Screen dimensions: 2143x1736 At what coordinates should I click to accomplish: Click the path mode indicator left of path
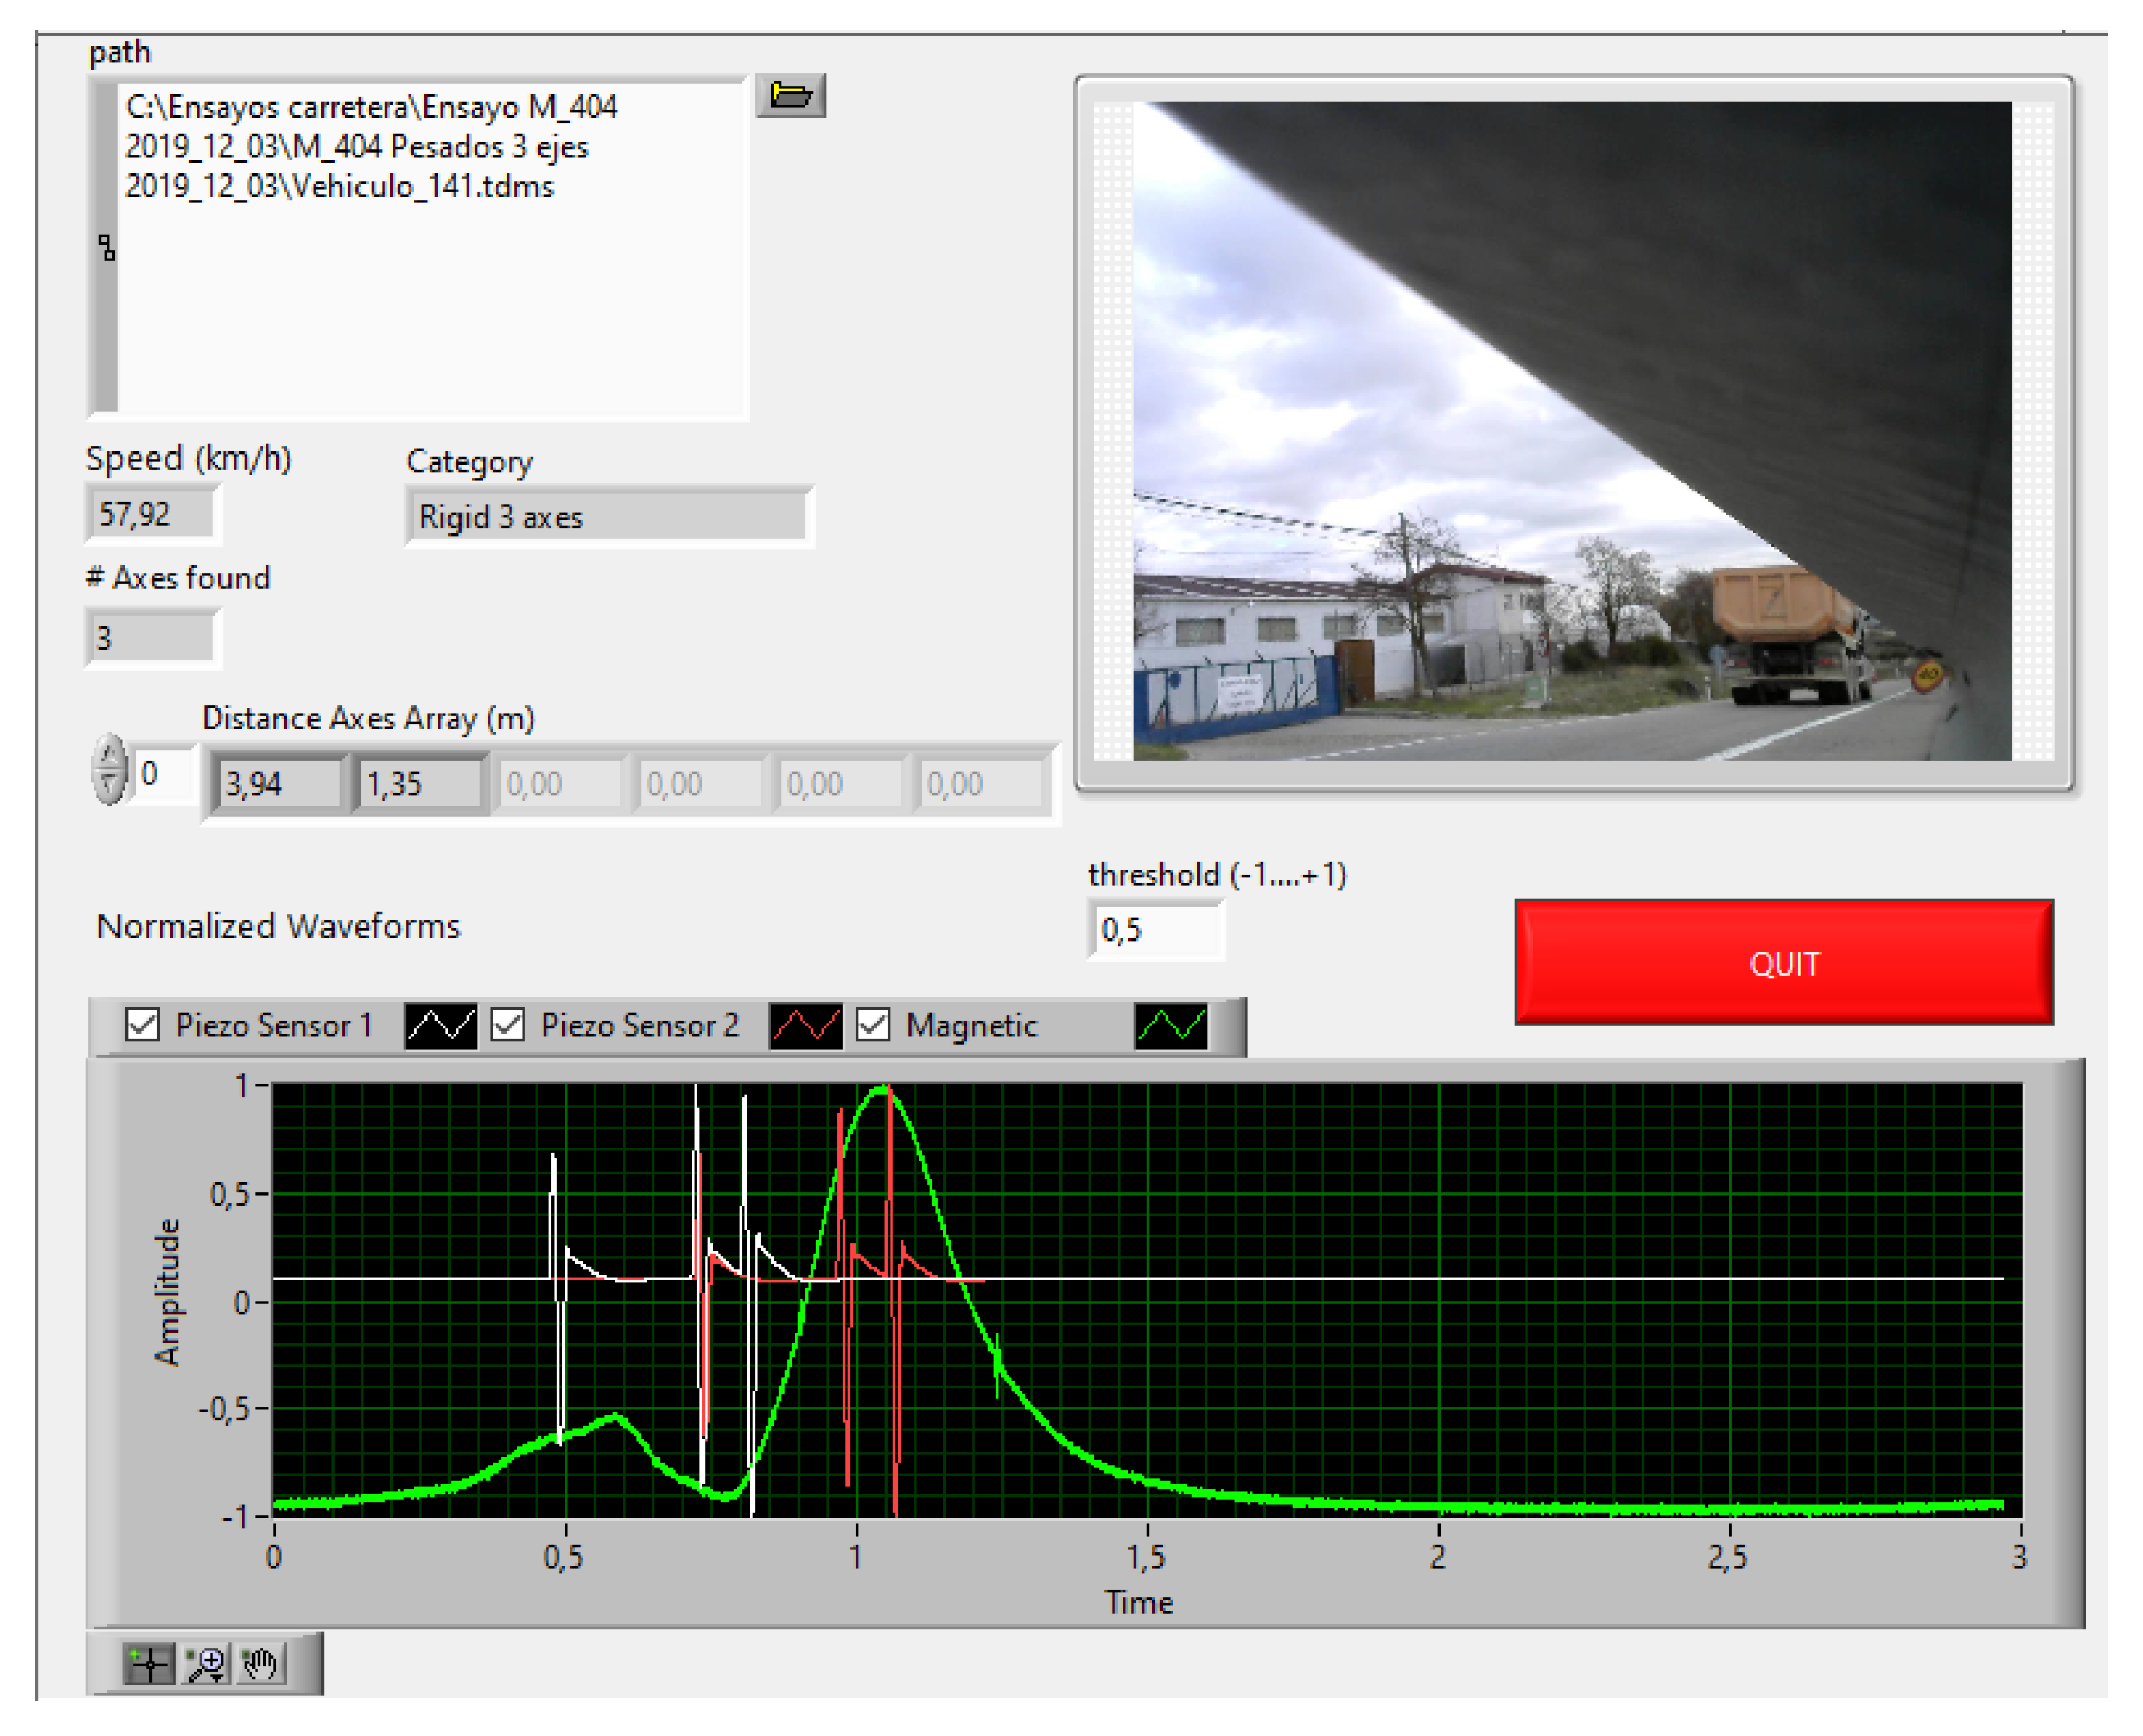tap(106, 246)
